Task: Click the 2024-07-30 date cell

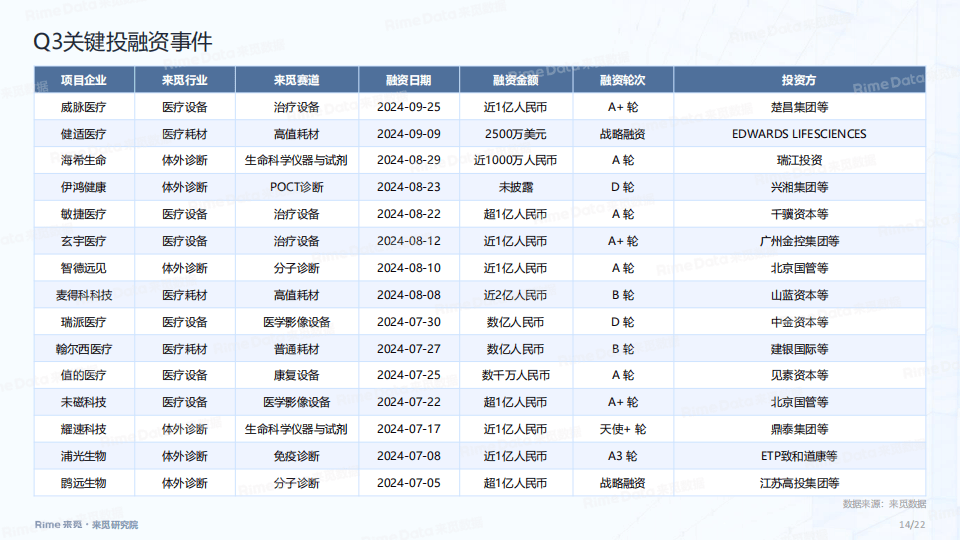Action: pos(409,322)
